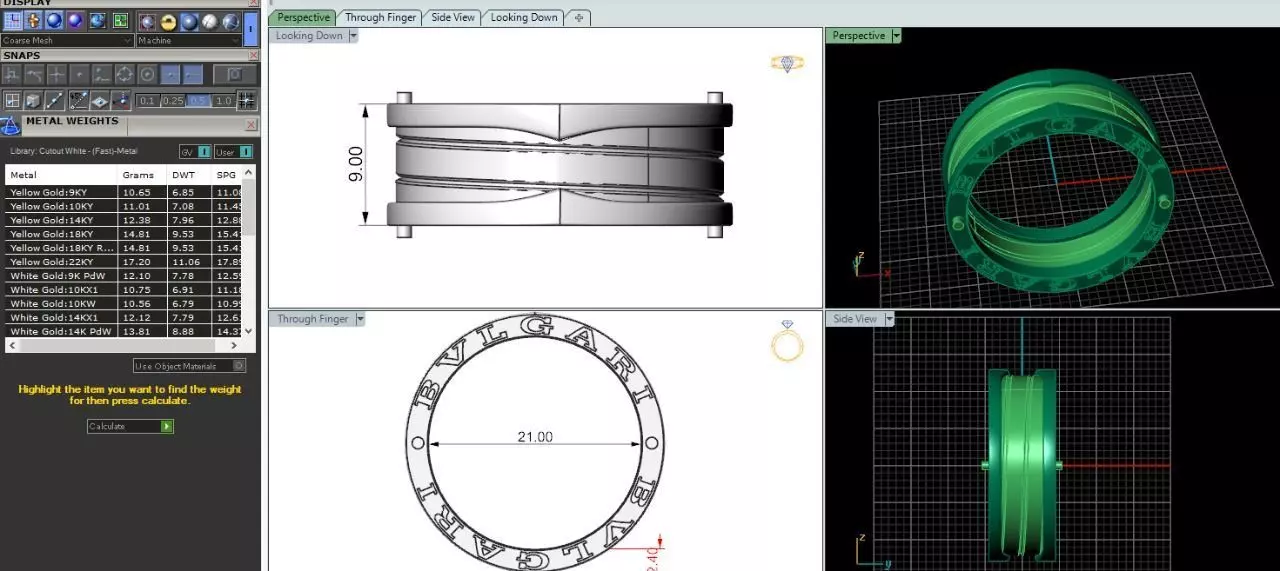Select the purple rendered sphere display icon
1280x571 pixels.
[75, 21]
